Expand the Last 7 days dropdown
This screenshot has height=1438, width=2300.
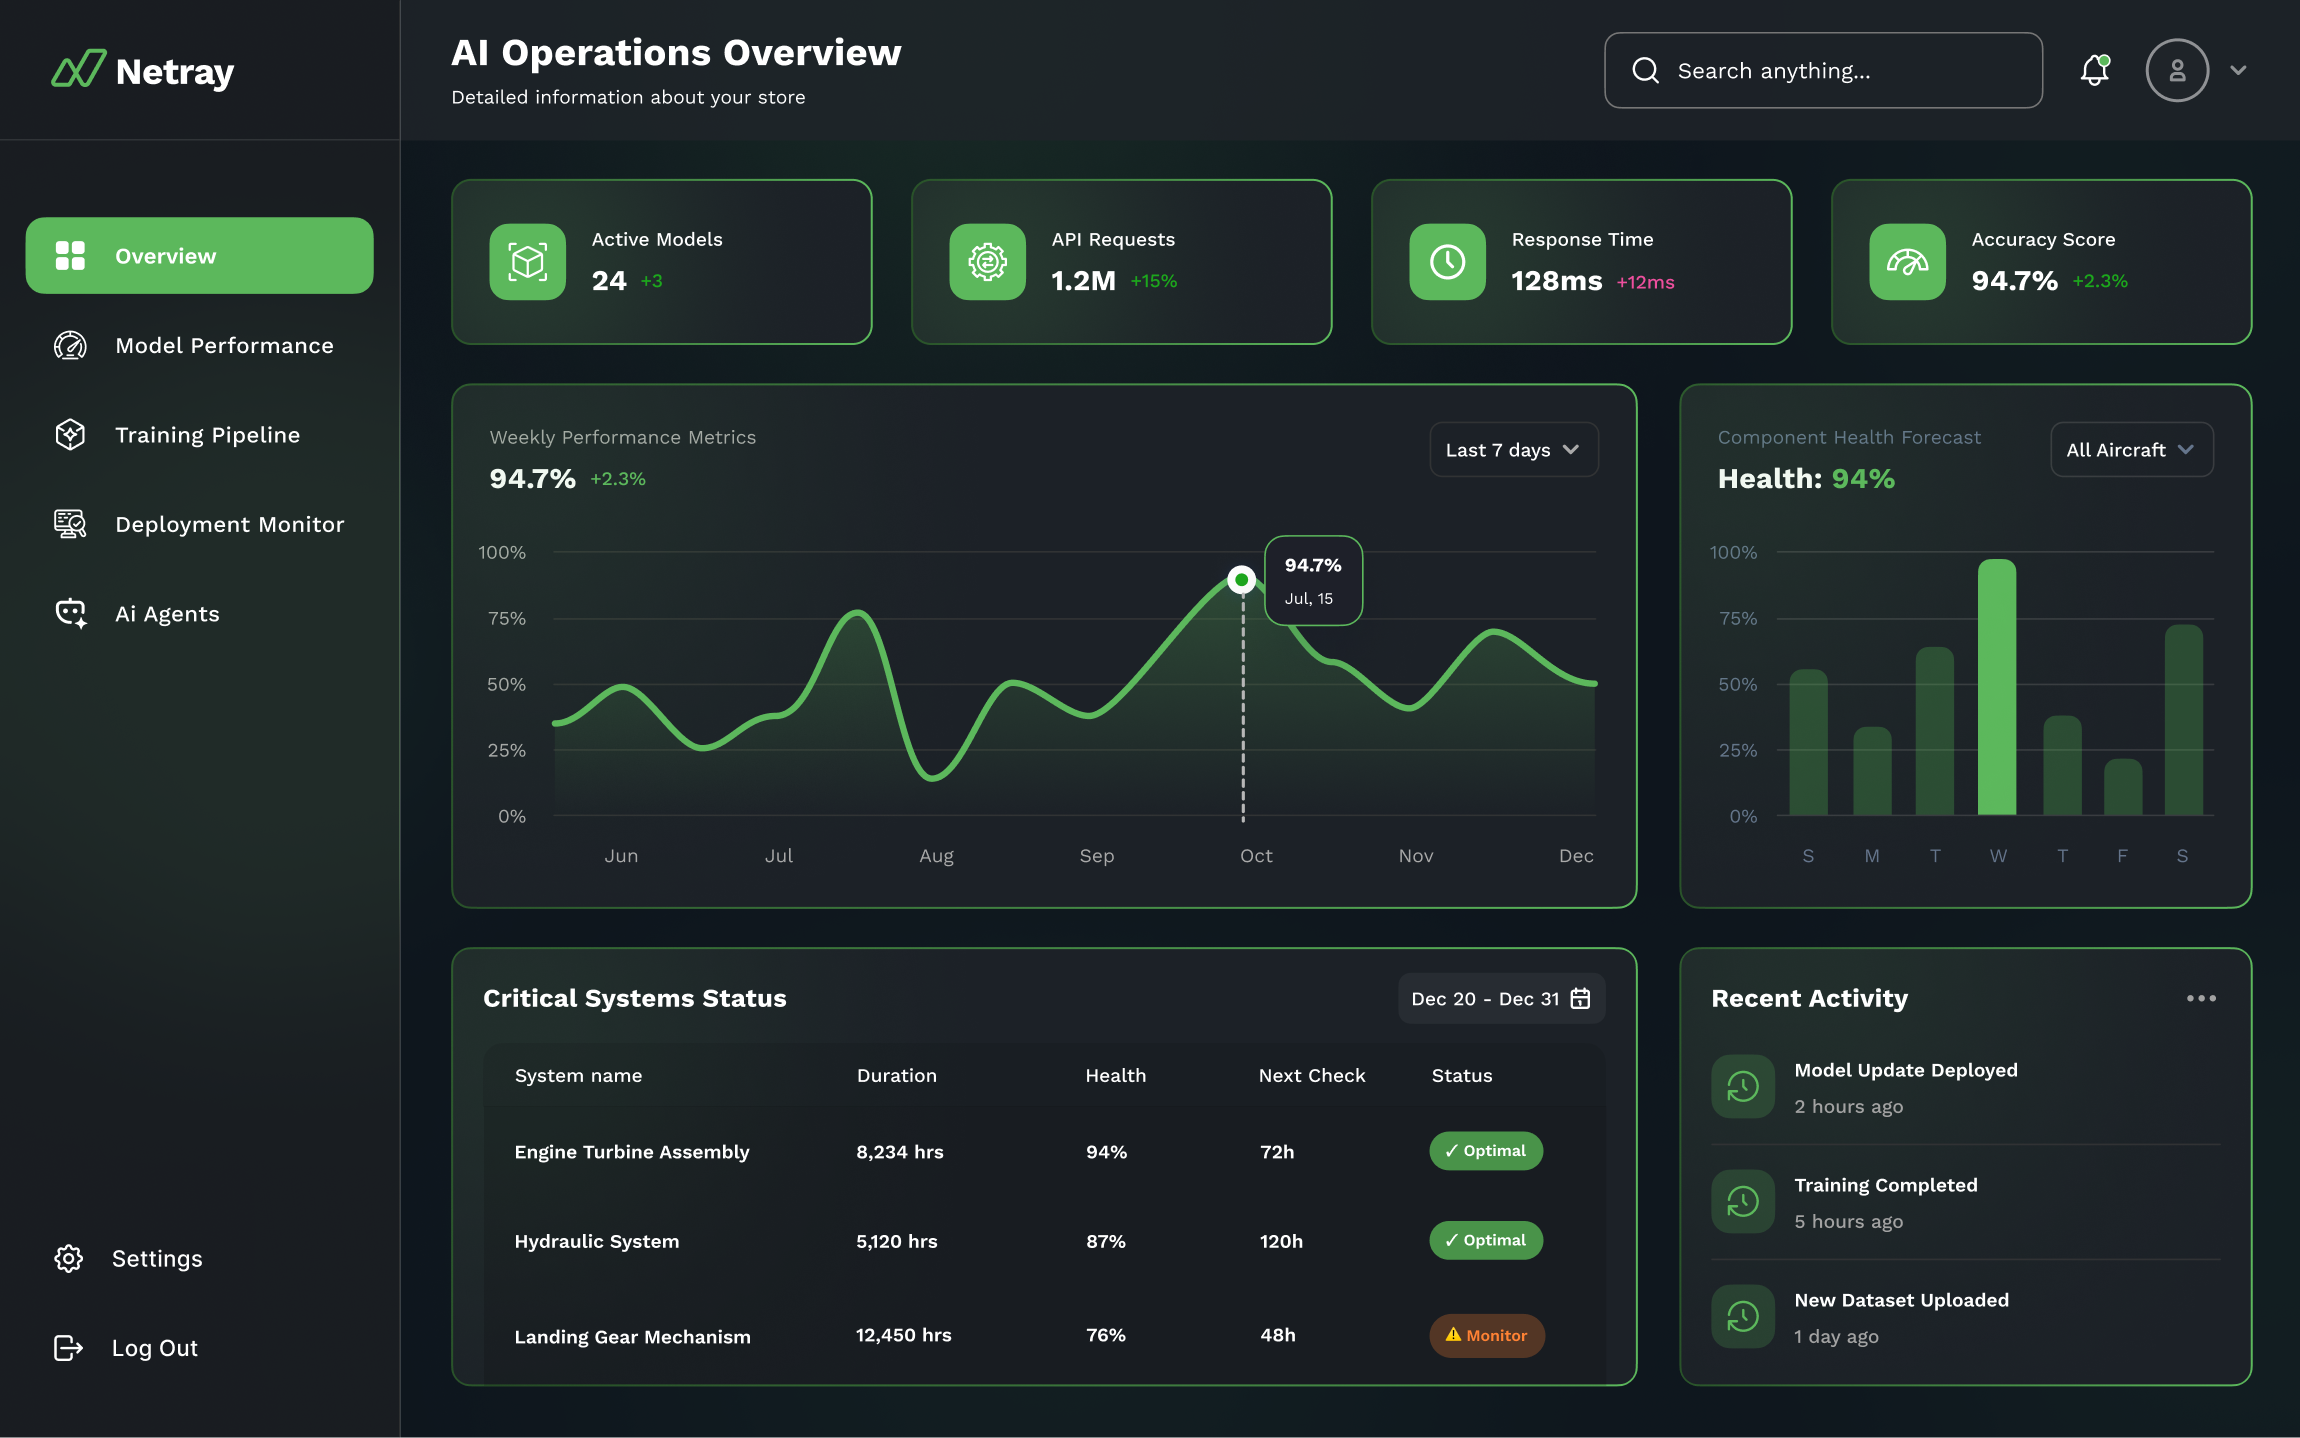pos(1513,450)
